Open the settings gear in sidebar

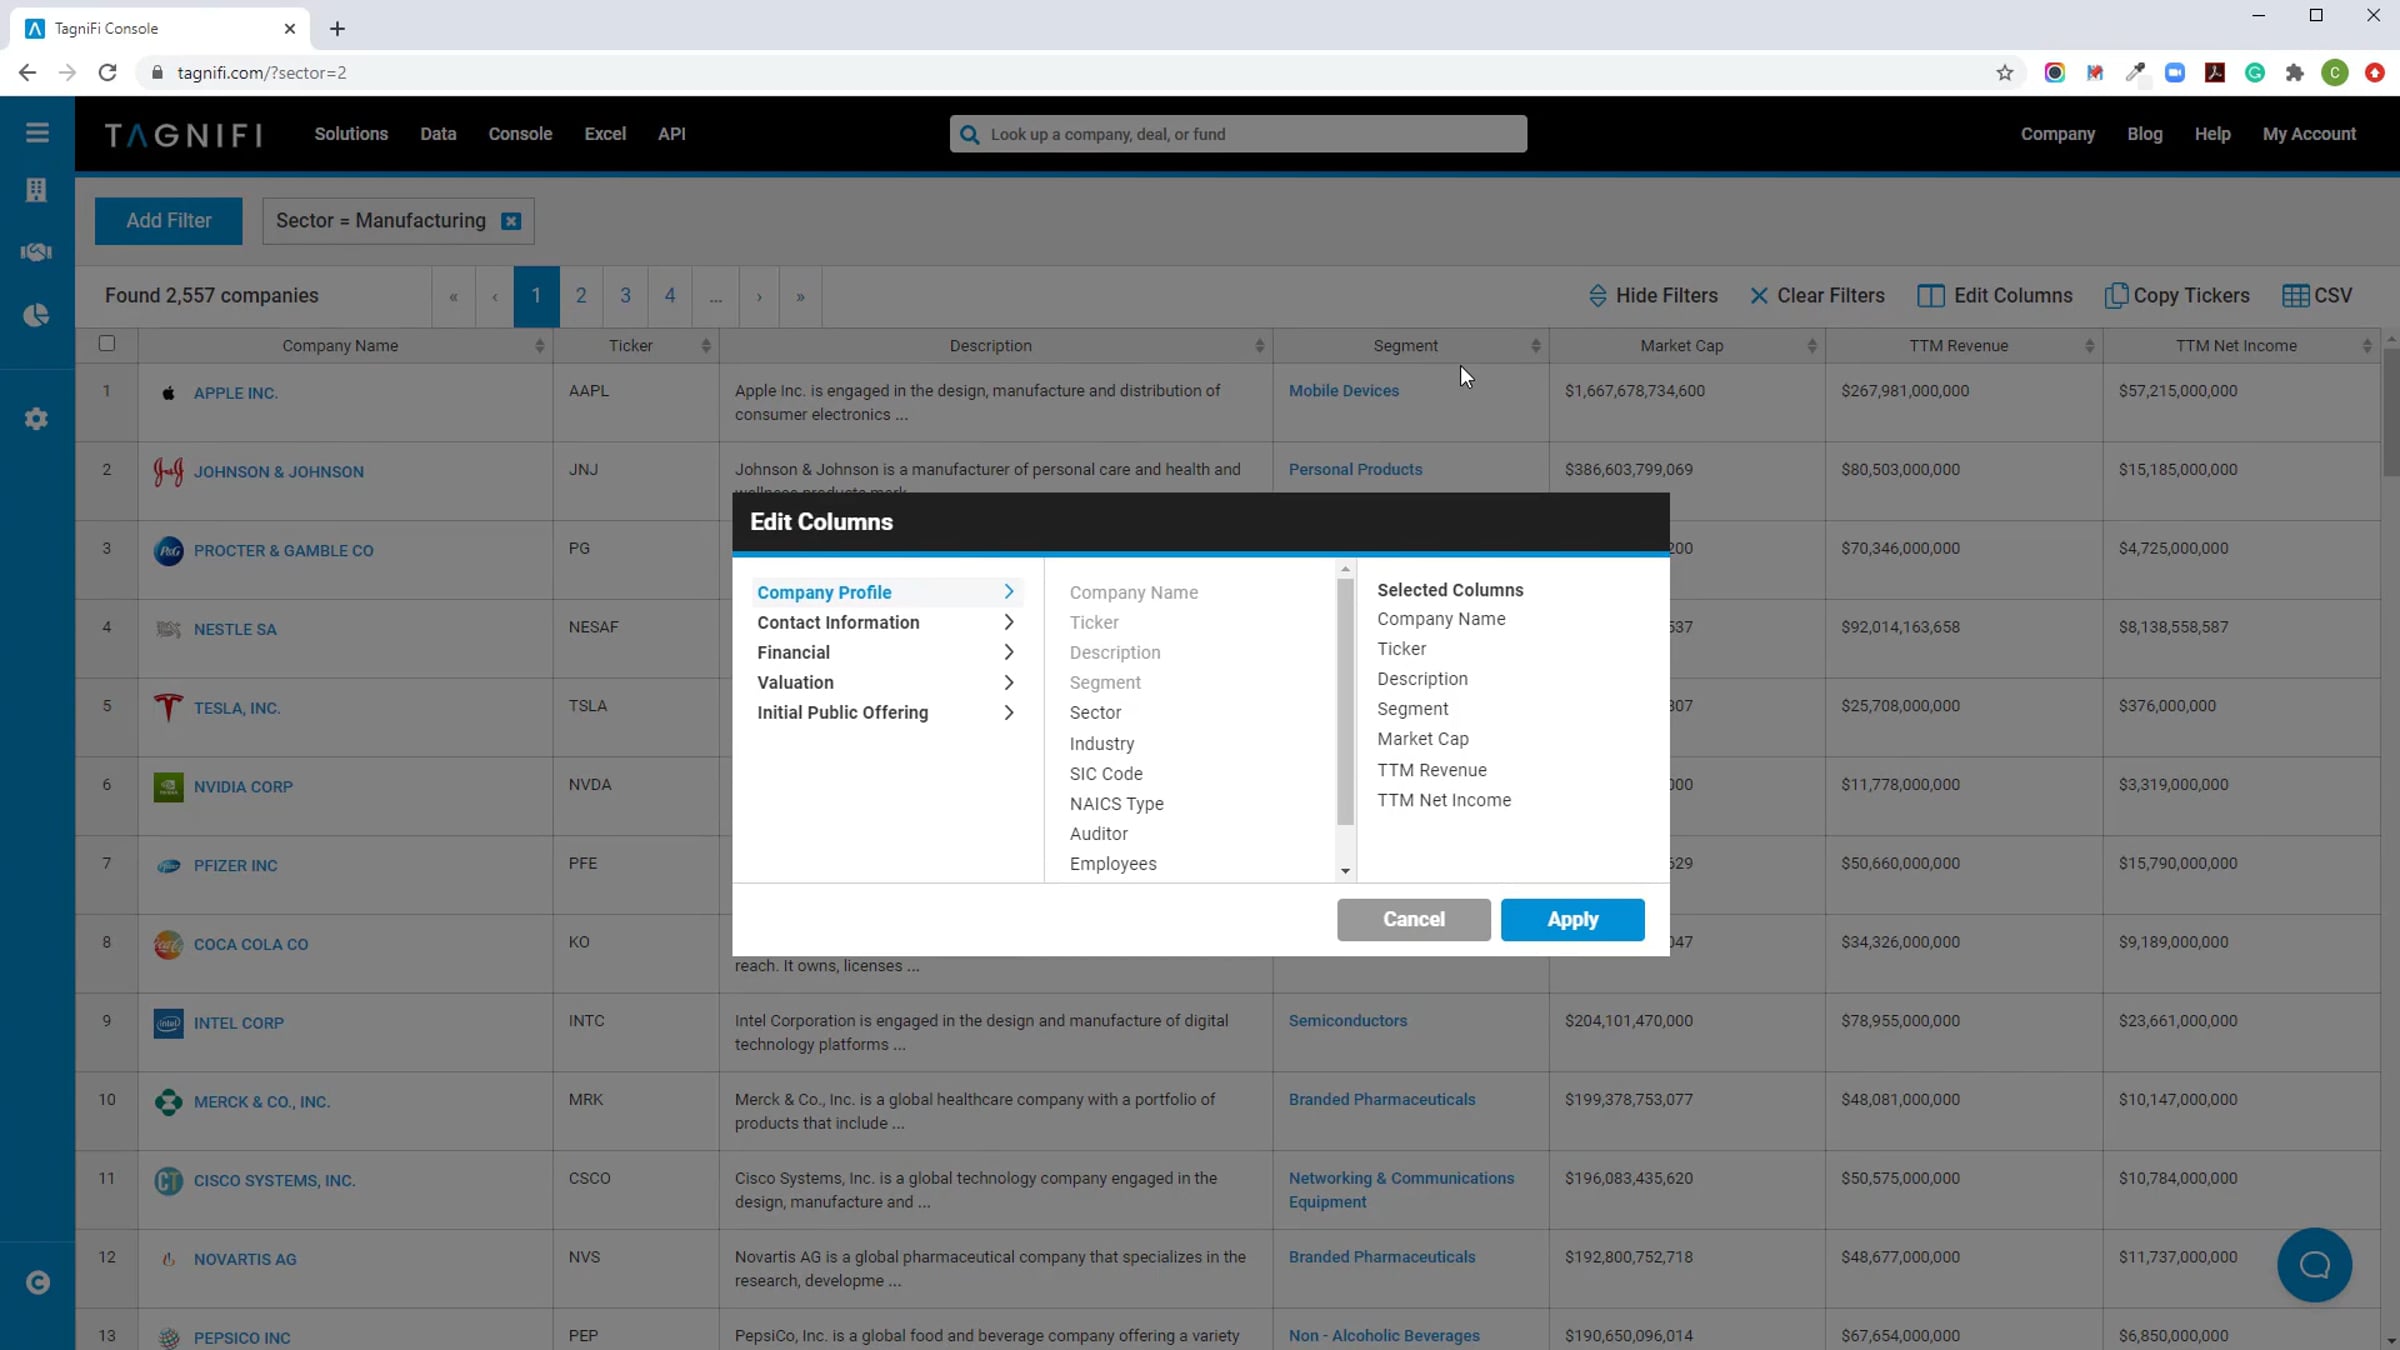click(37, 419)
